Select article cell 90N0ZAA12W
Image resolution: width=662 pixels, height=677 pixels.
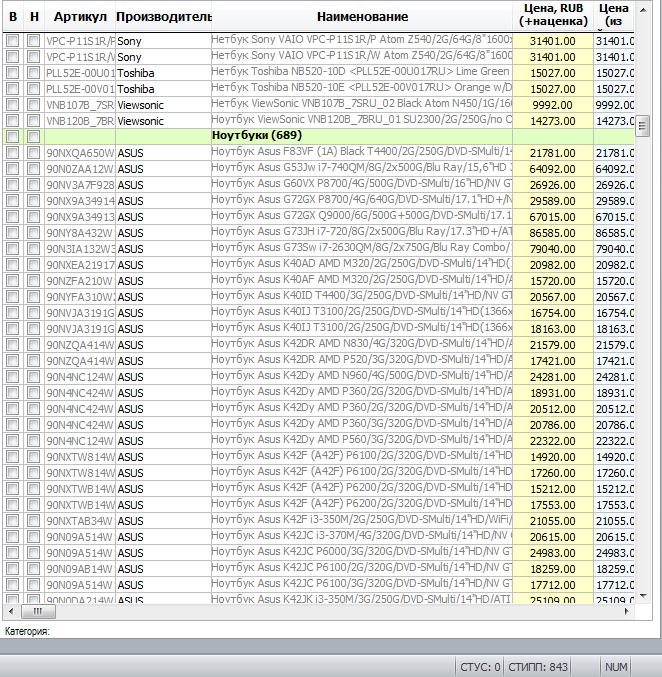(80, 169)
